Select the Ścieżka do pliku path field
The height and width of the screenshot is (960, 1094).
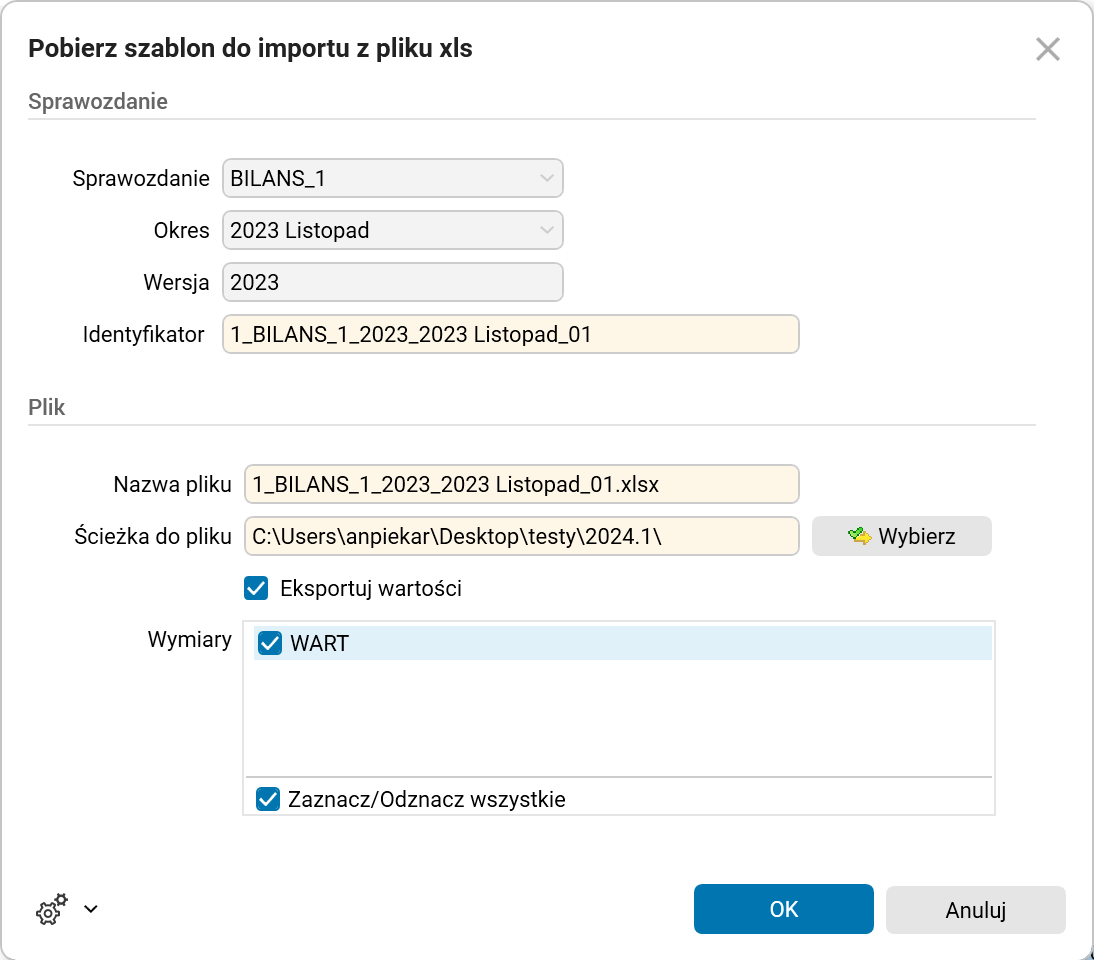pos(521,536)
